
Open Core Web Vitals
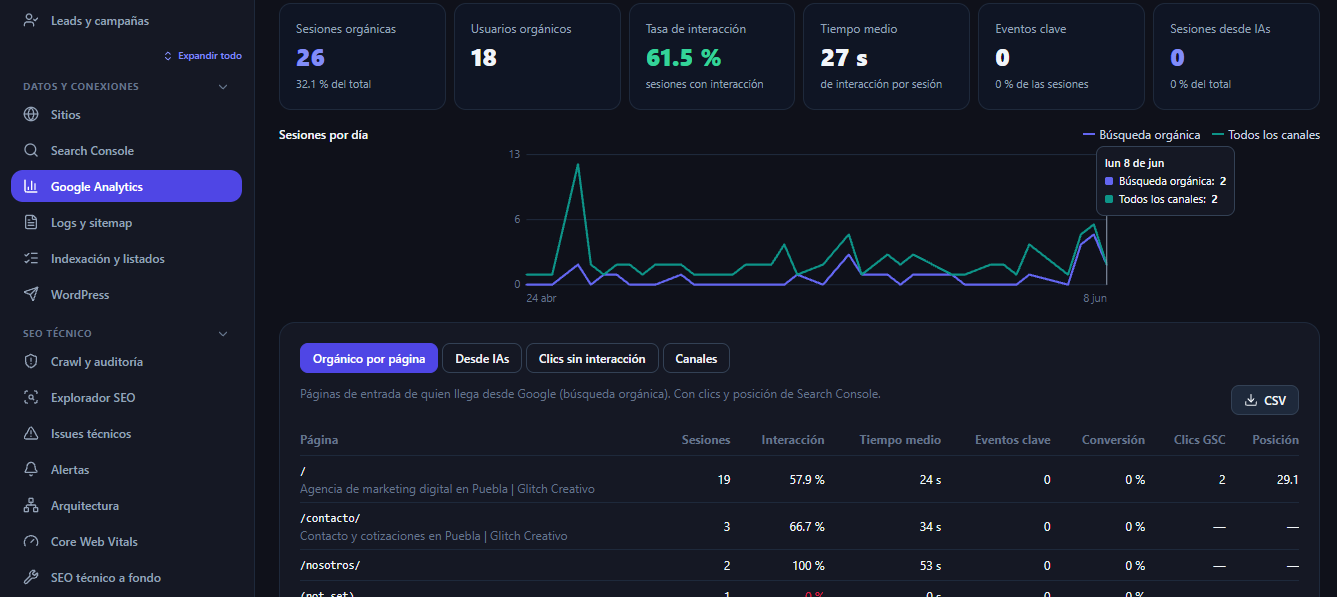tap(127, 541)
